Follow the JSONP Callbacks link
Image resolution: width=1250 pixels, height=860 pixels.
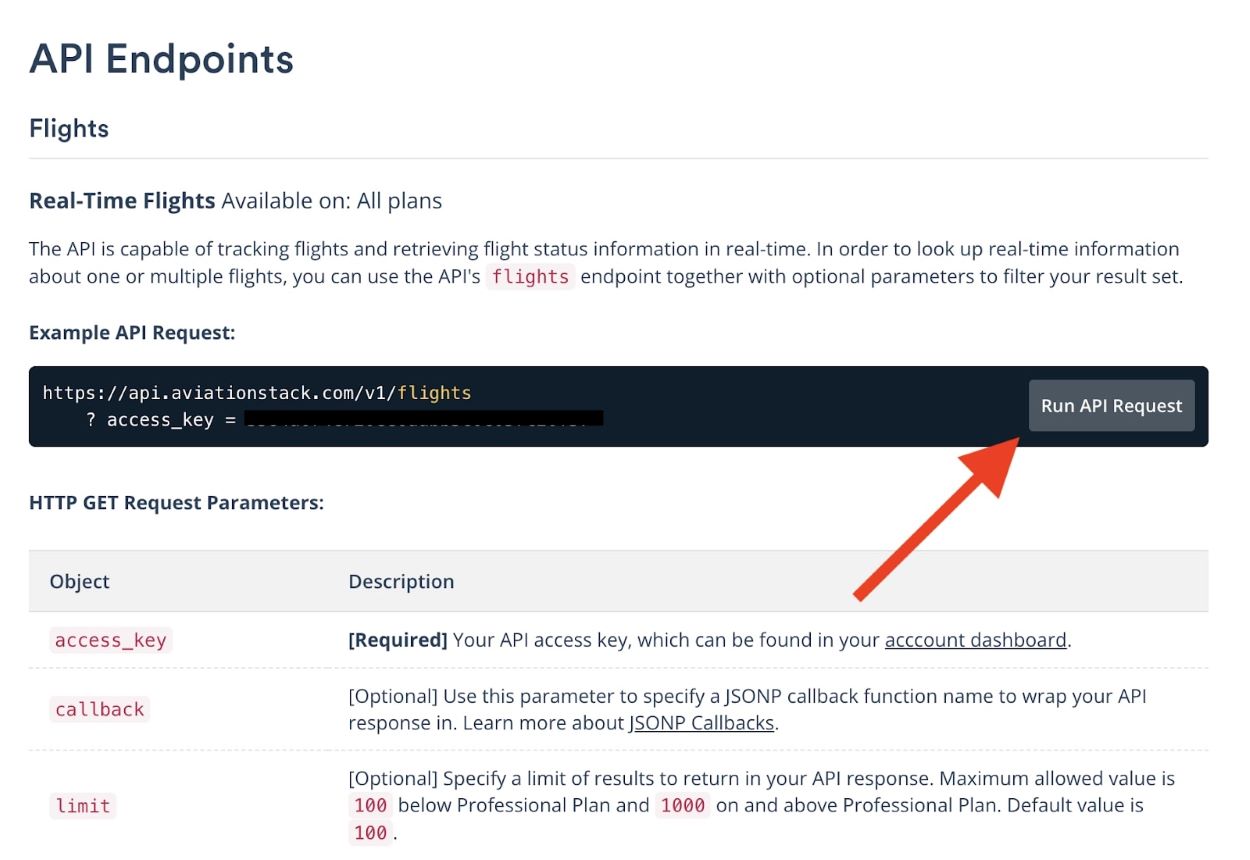701,723
